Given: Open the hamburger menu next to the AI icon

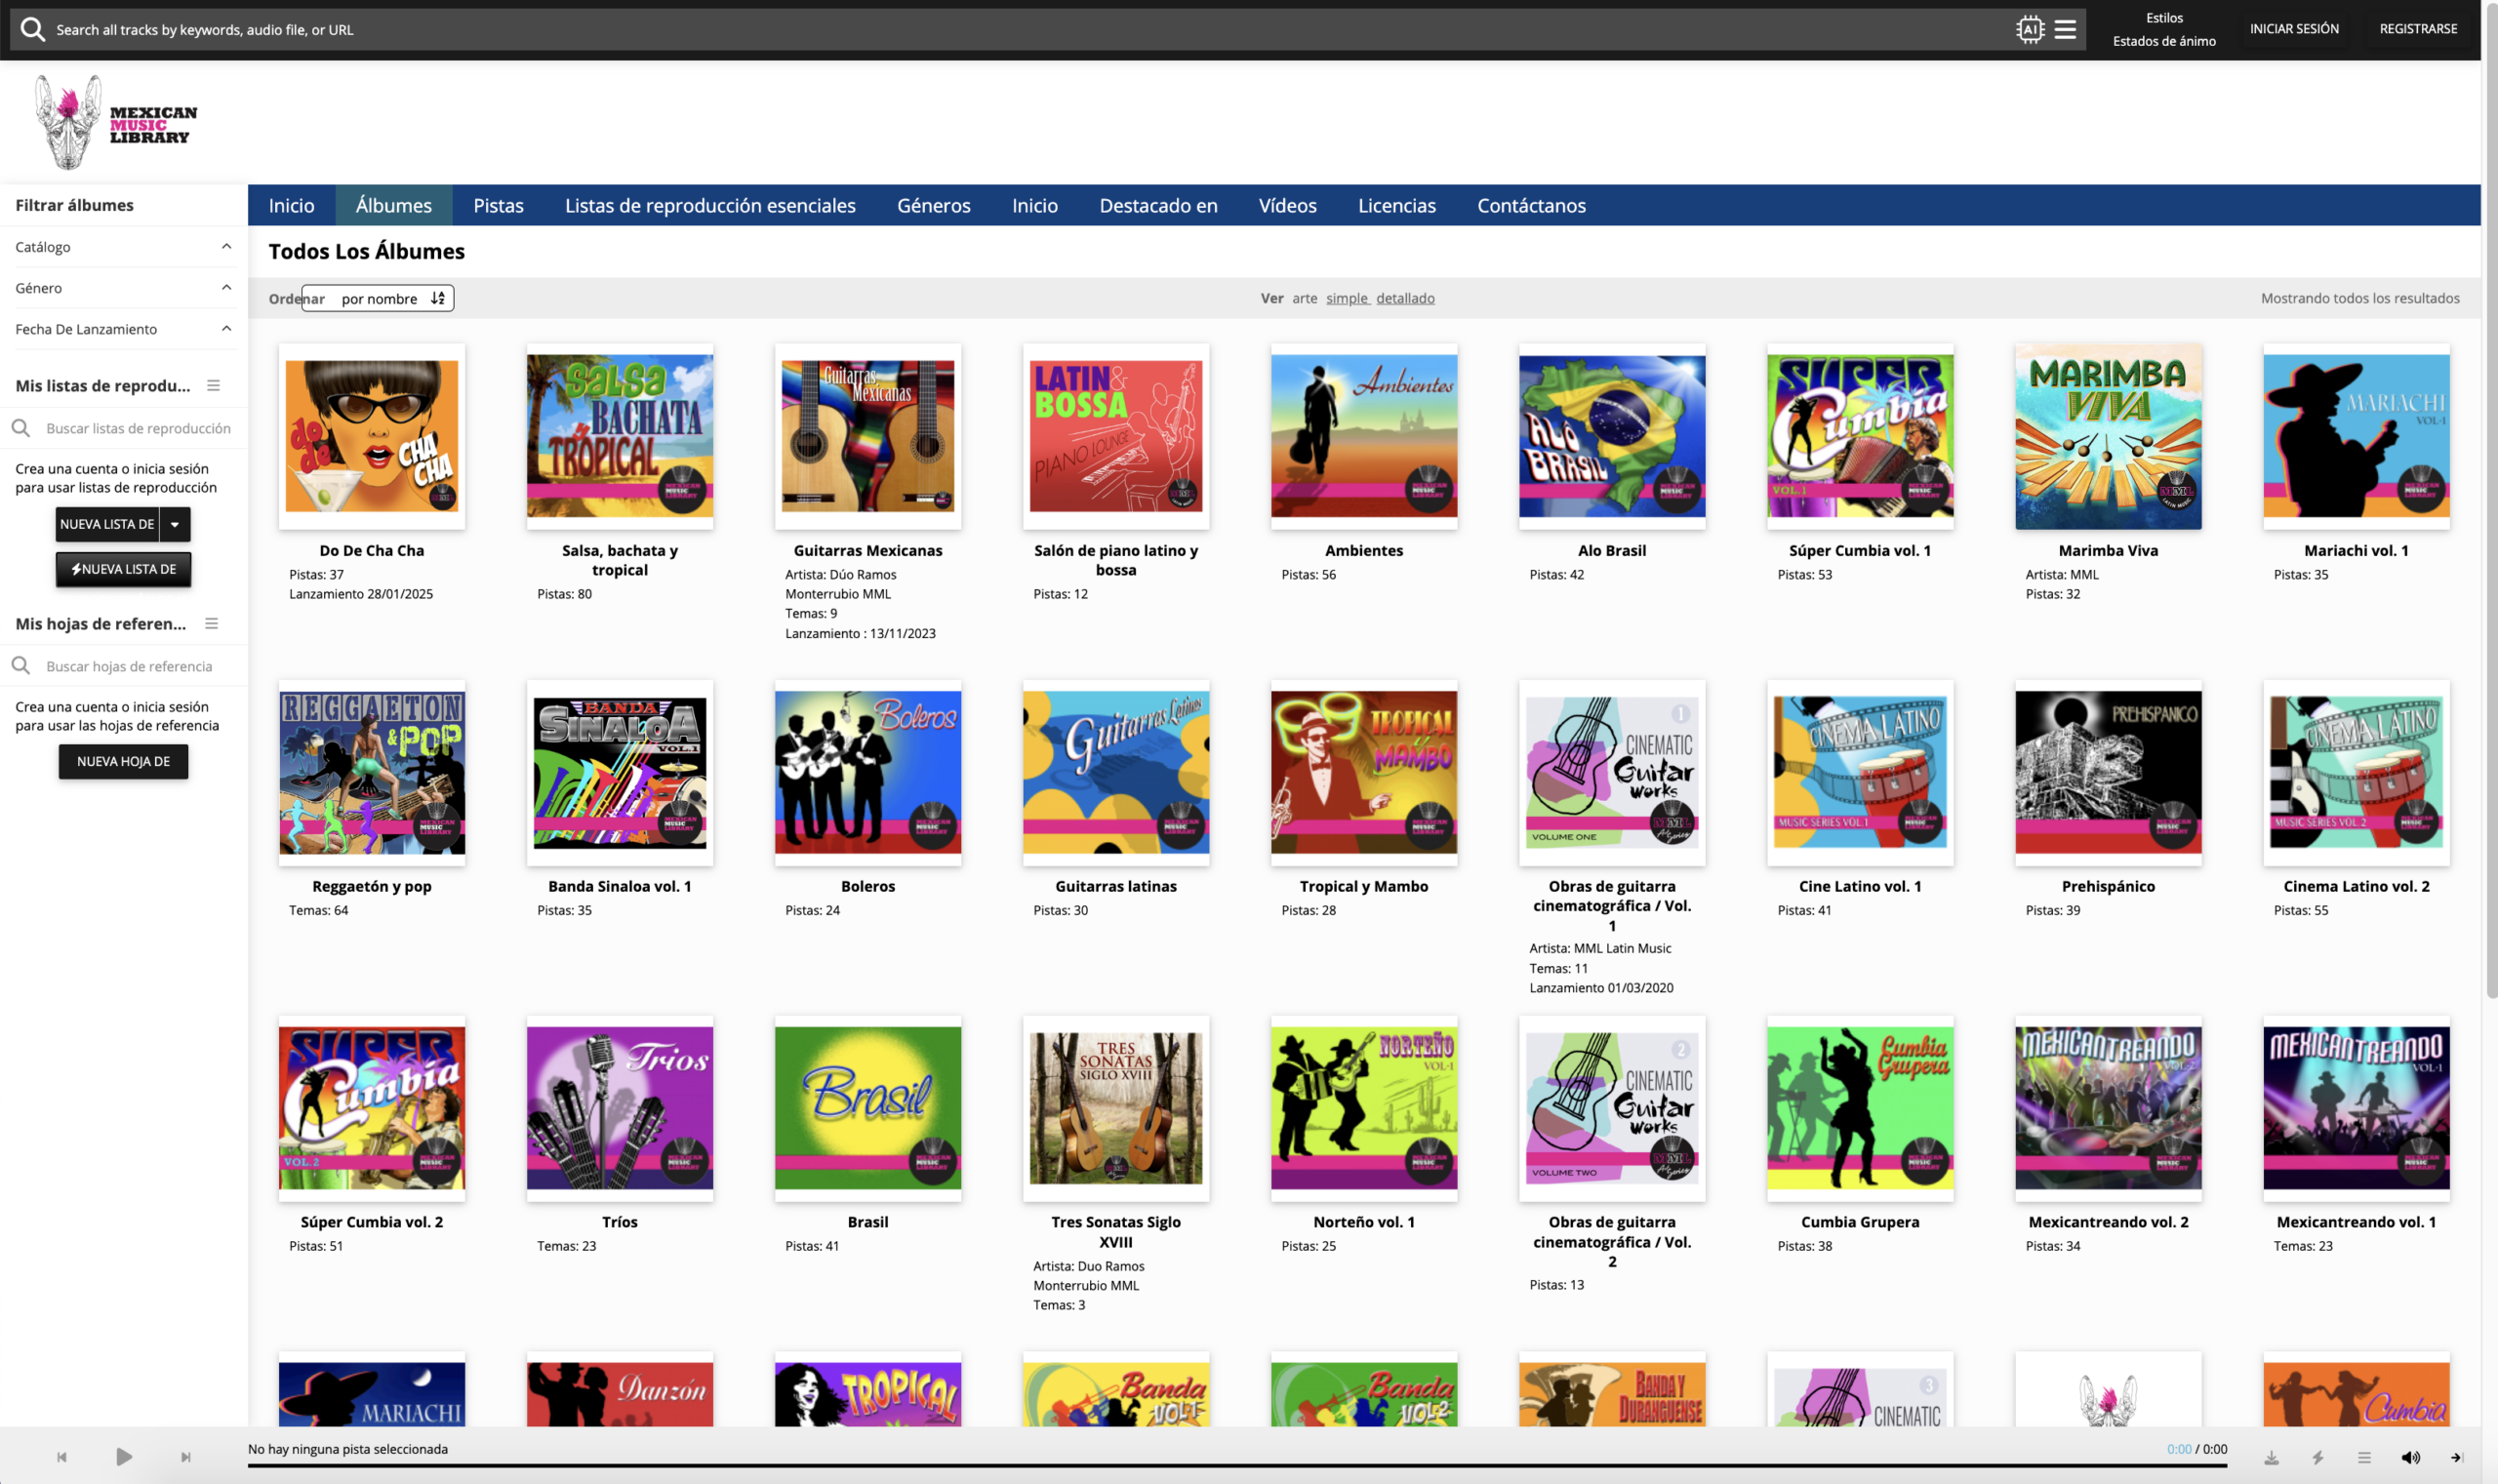Looking at the screenshot, I should pos(2066,29).
